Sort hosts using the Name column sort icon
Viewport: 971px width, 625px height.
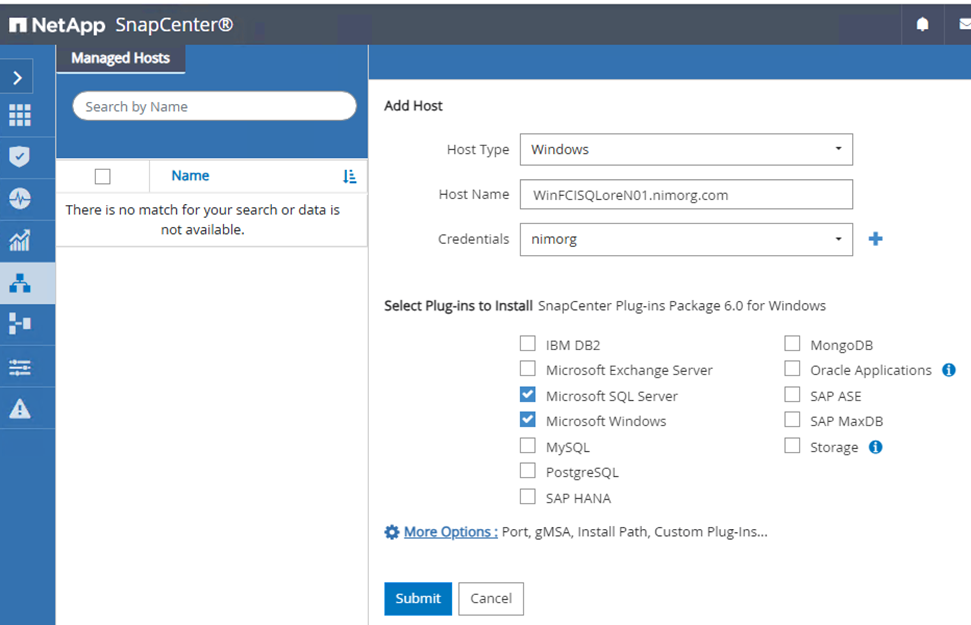click(x=349, y=176)
